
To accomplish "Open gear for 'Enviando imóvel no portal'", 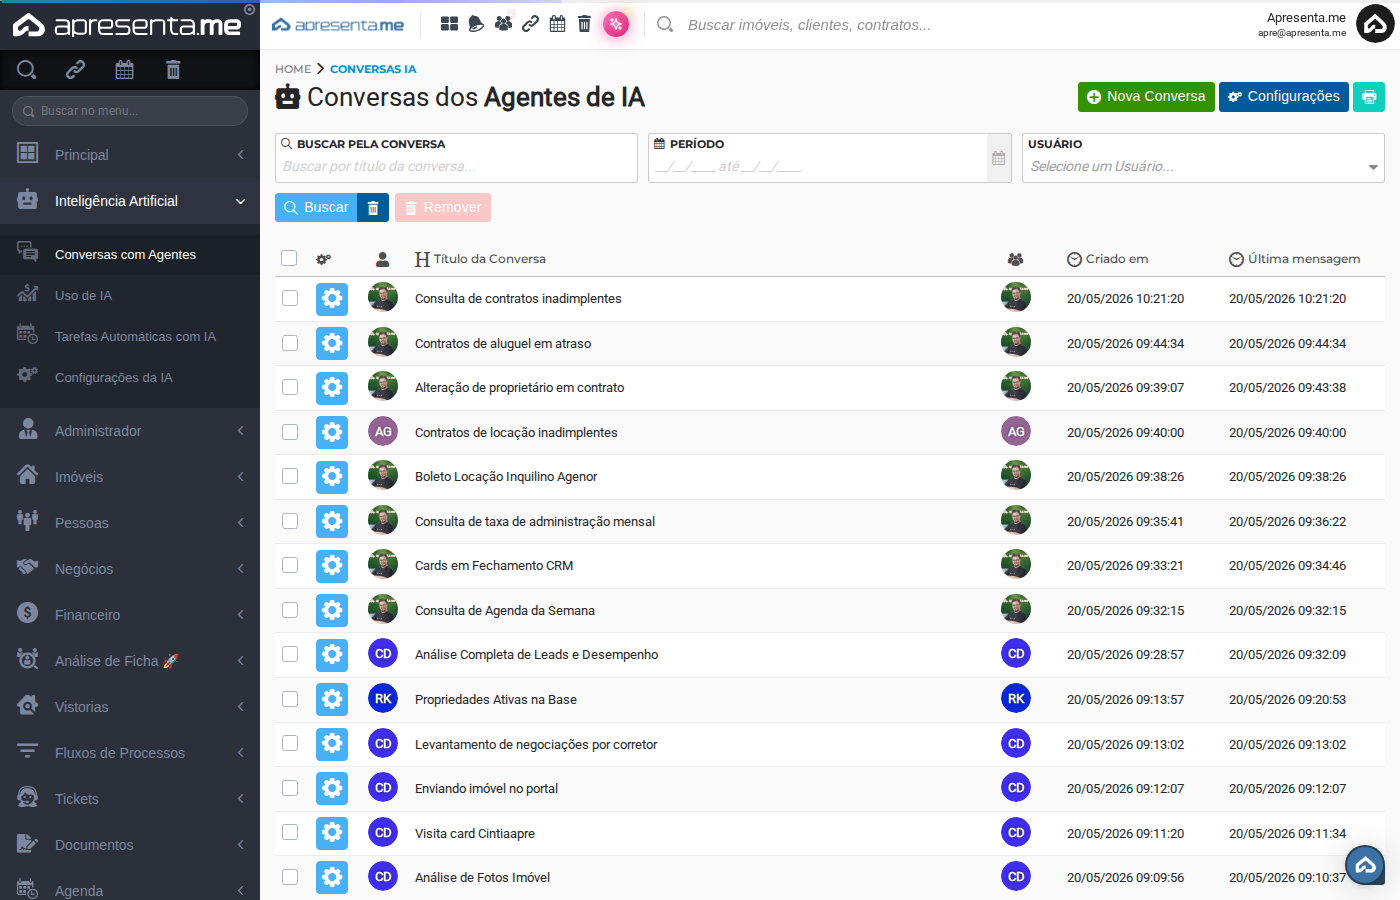I will (x=332, y=788).
